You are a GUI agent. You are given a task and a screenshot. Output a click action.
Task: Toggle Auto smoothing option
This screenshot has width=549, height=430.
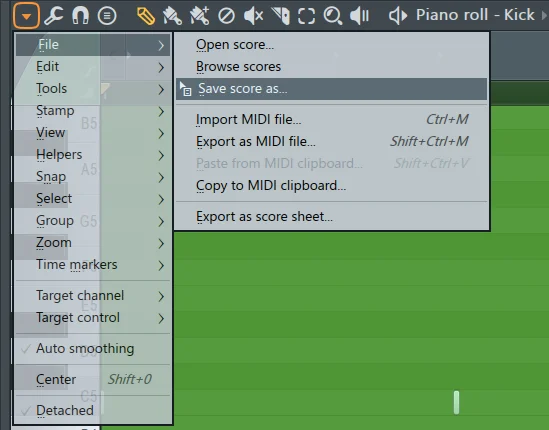pos(93,349)
